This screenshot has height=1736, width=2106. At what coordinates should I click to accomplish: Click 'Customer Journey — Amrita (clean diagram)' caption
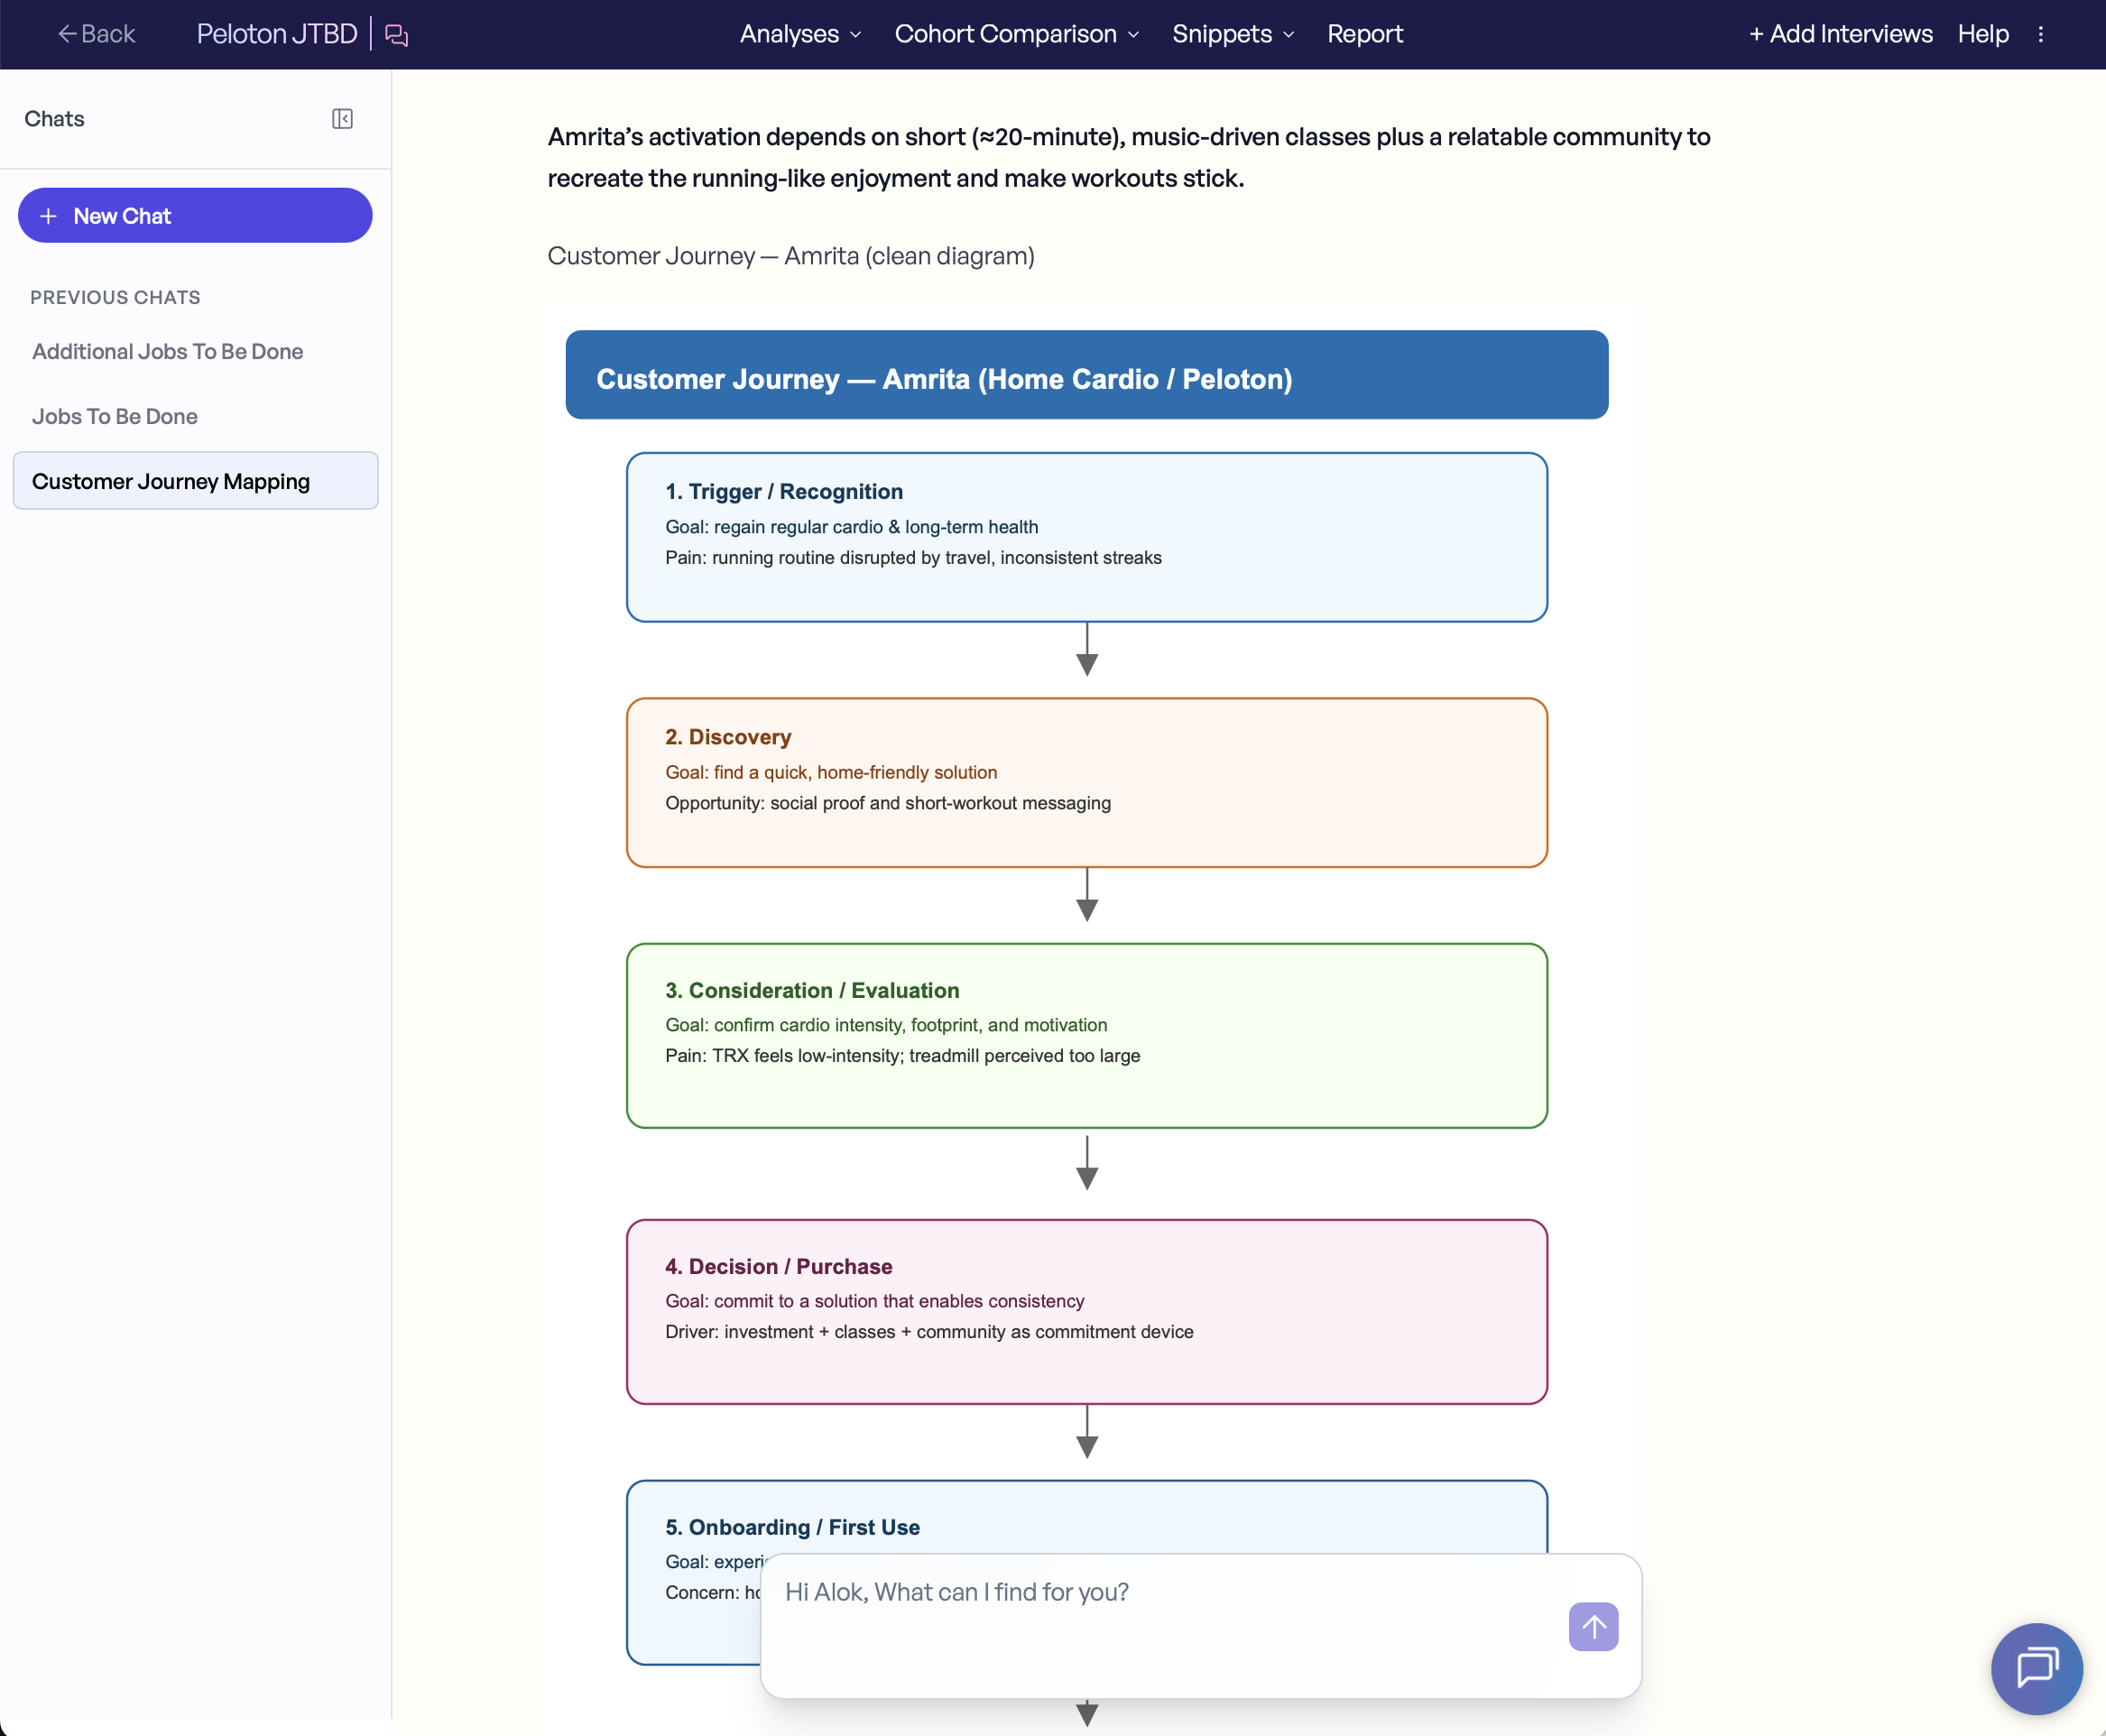[x=791, y=256]
